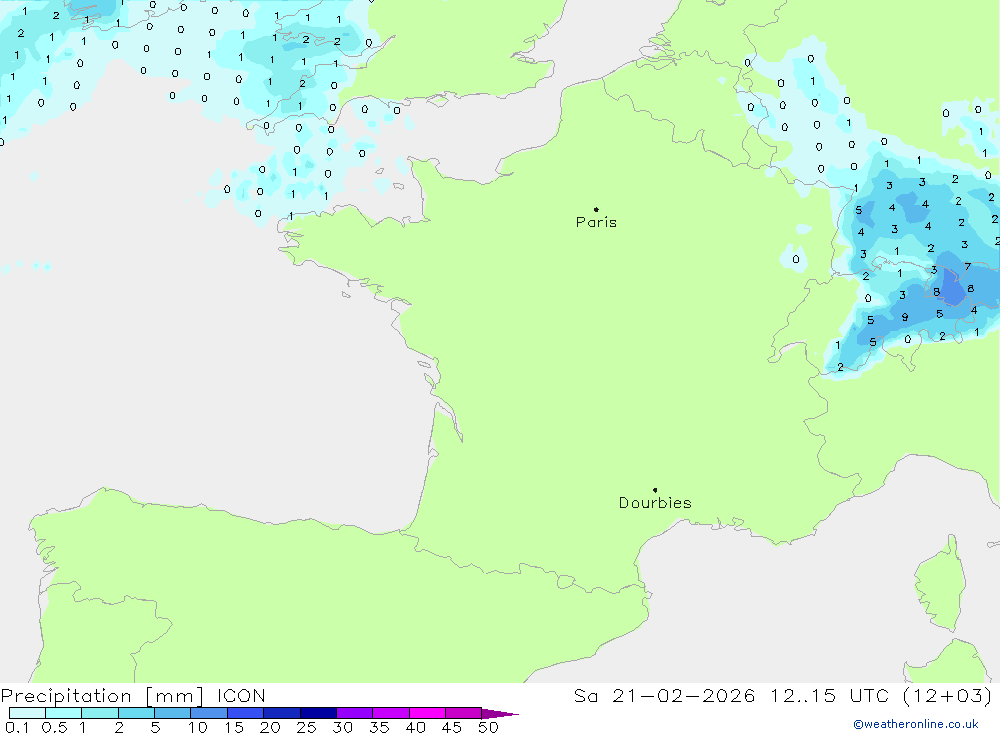
Task: Click the 40–45 mm magenta legend swatch
Action: (427, 713)
